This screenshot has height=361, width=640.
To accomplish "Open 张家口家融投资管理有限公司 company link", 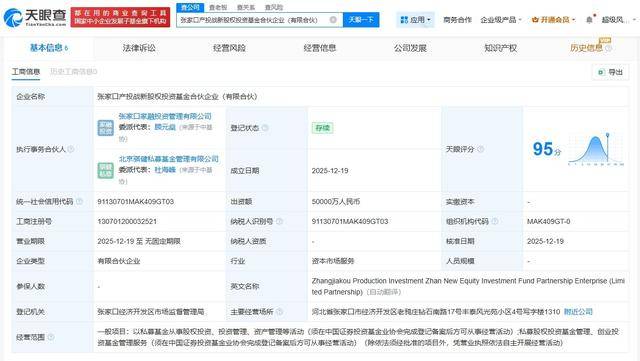I will coord(165,116).
